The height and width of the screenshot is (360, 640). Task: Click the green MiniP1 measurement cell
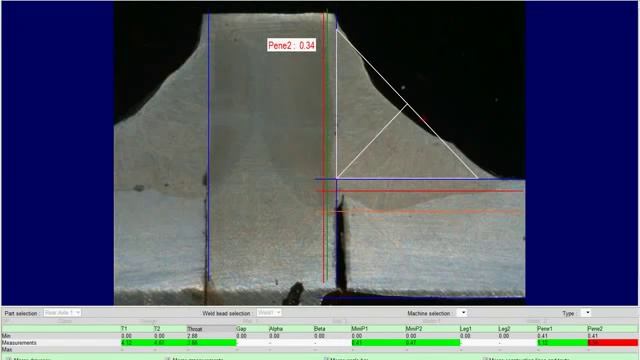[x=378, y=343]
